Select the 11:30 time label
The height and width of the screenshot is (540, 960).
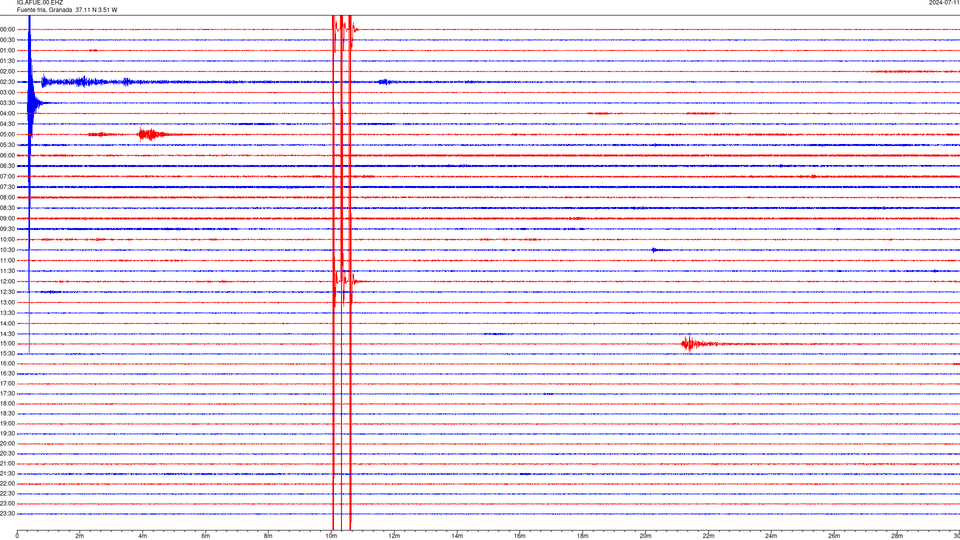point(7,271)
